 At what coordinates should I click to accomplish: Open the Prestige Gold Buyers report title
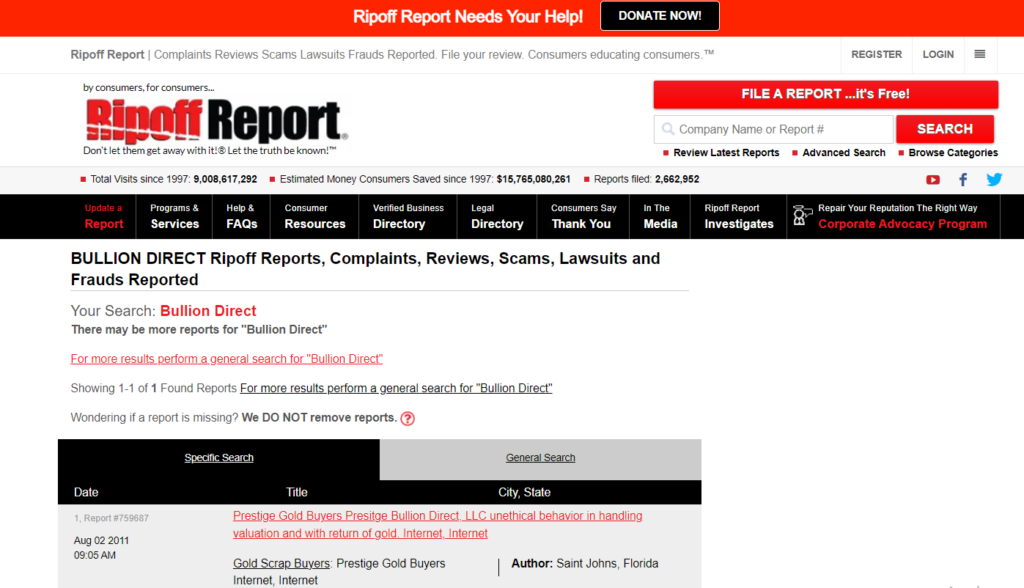pos(438,525)
